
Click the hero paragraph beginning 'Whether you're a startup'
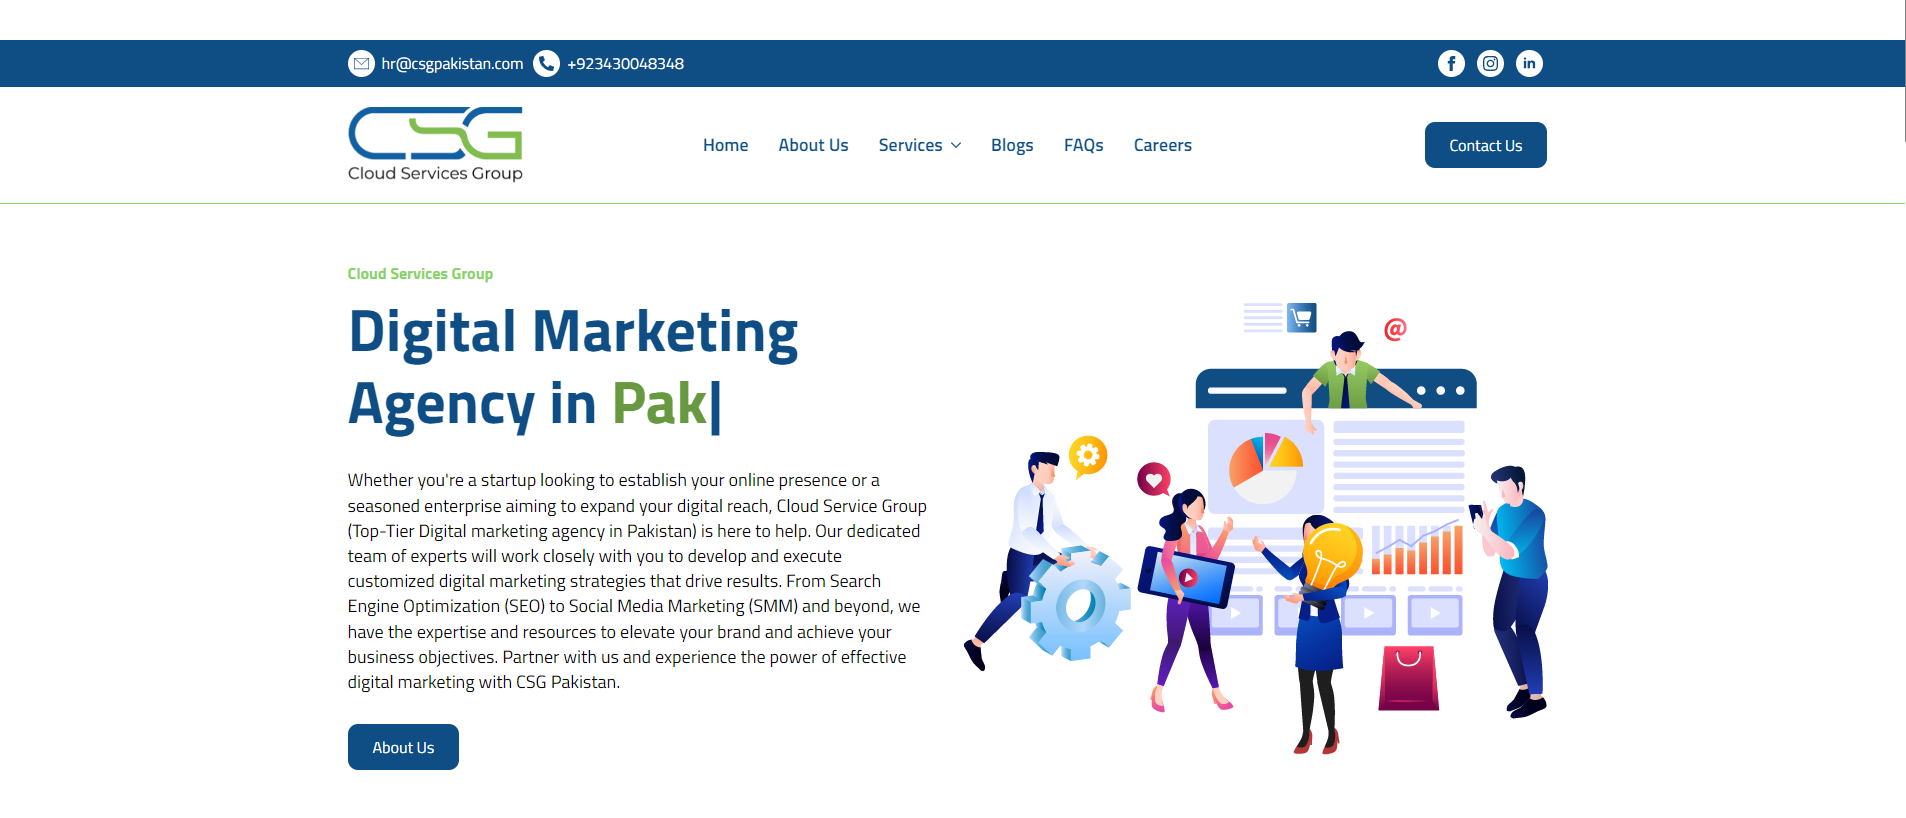[x=637, y=581]
